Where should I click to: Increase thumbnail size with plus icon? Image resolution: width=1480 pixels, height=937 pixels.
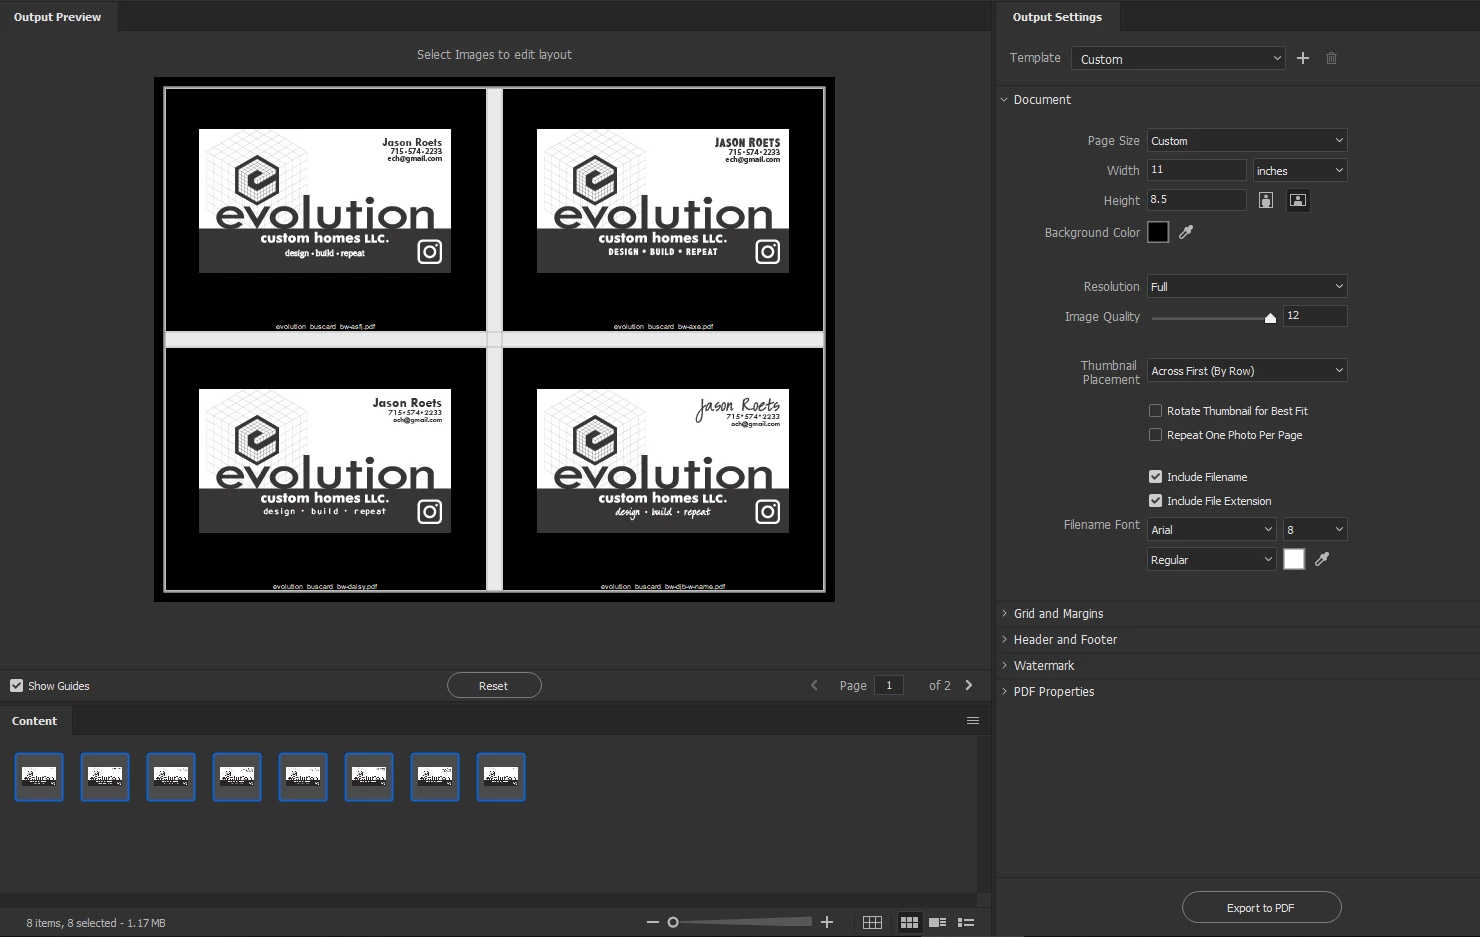click(x=827, y=922)
